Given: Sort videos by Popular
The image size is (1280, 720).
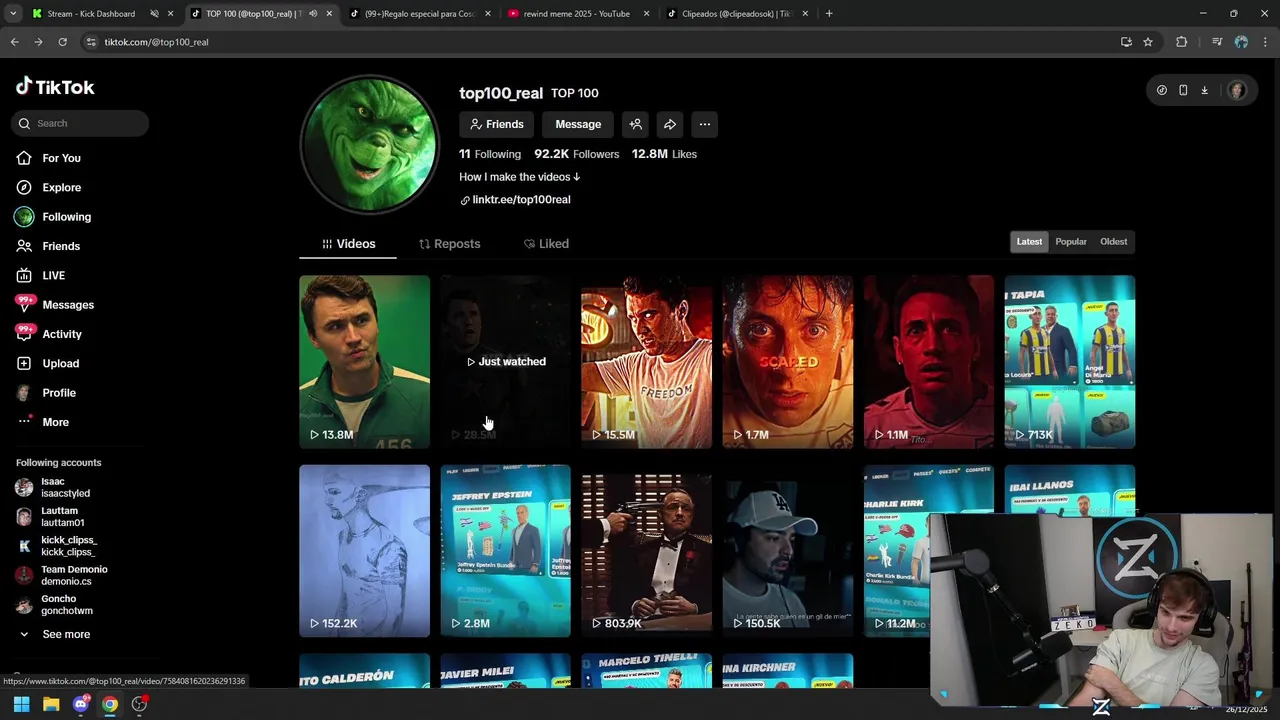Looking at the screenshot, I should coord(1071,242).
